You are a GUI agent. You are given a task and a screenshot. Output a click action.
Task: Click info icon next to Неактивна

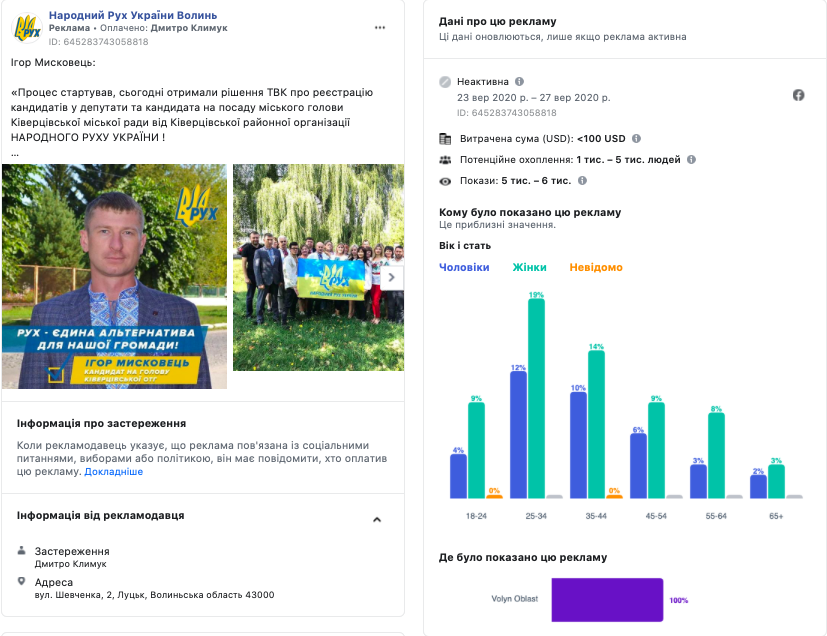pos(519,82)
